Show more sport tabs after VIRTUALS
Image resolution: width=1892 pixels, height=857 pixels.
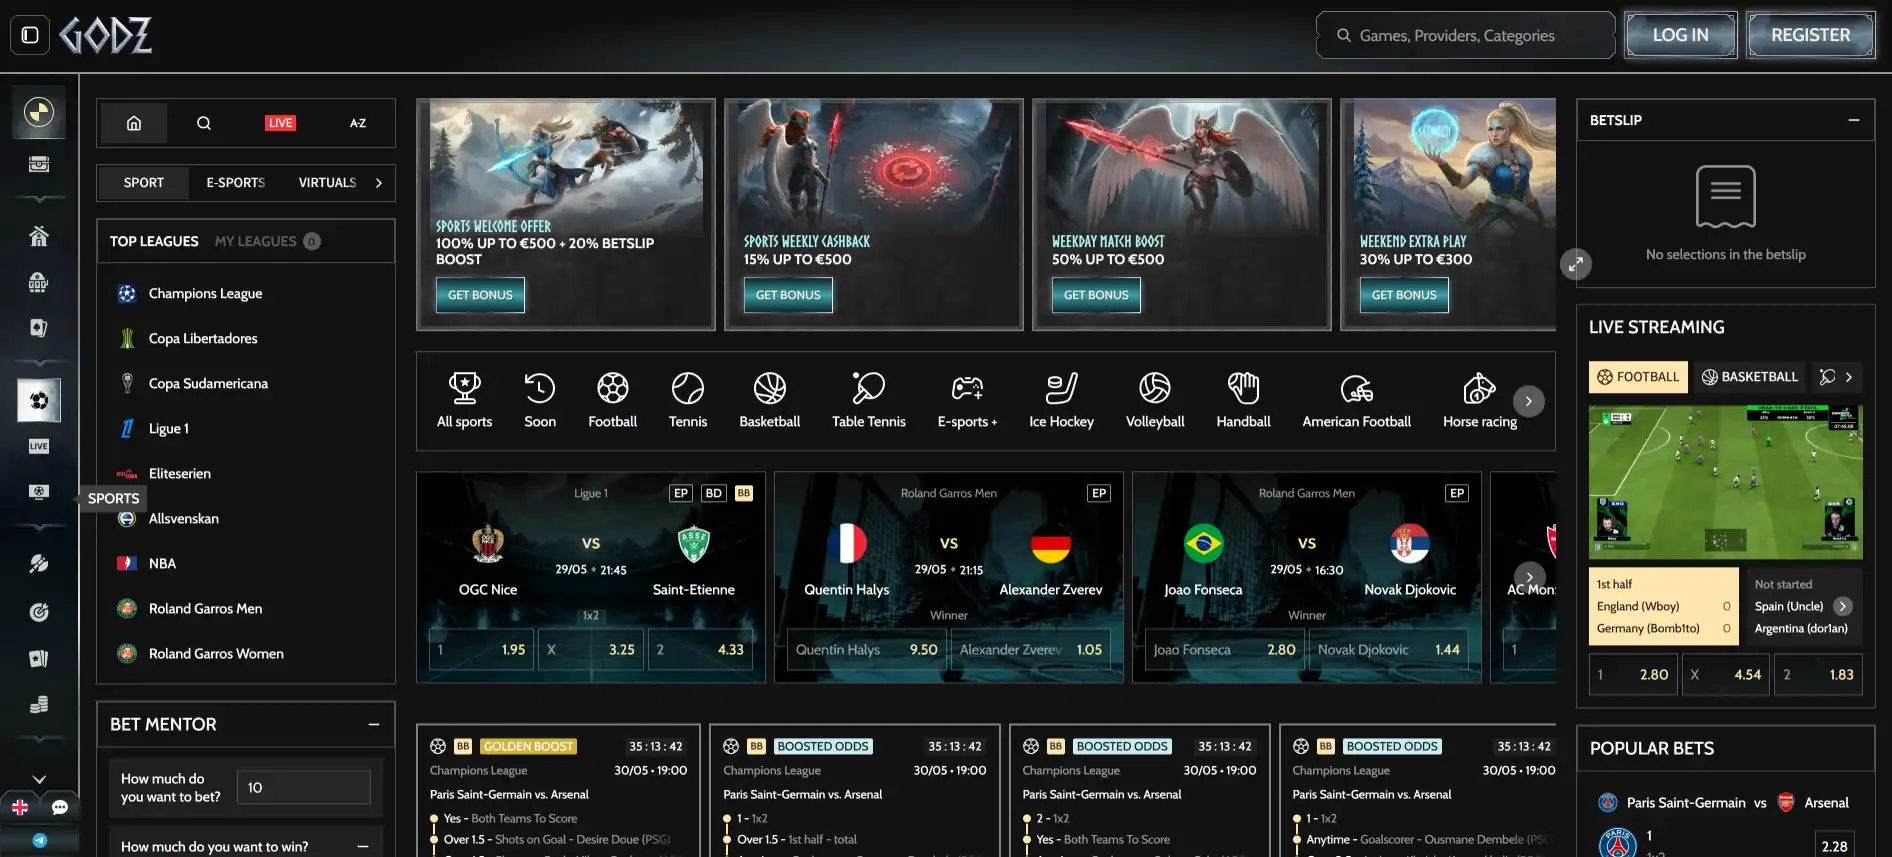pyautogui.click(x=378, y=183)
